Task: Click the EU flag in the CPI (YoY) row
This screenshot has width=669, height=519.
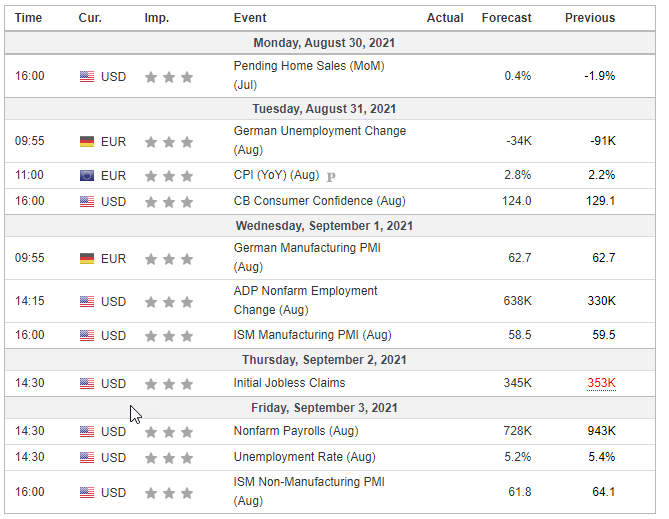Action: 87,176
